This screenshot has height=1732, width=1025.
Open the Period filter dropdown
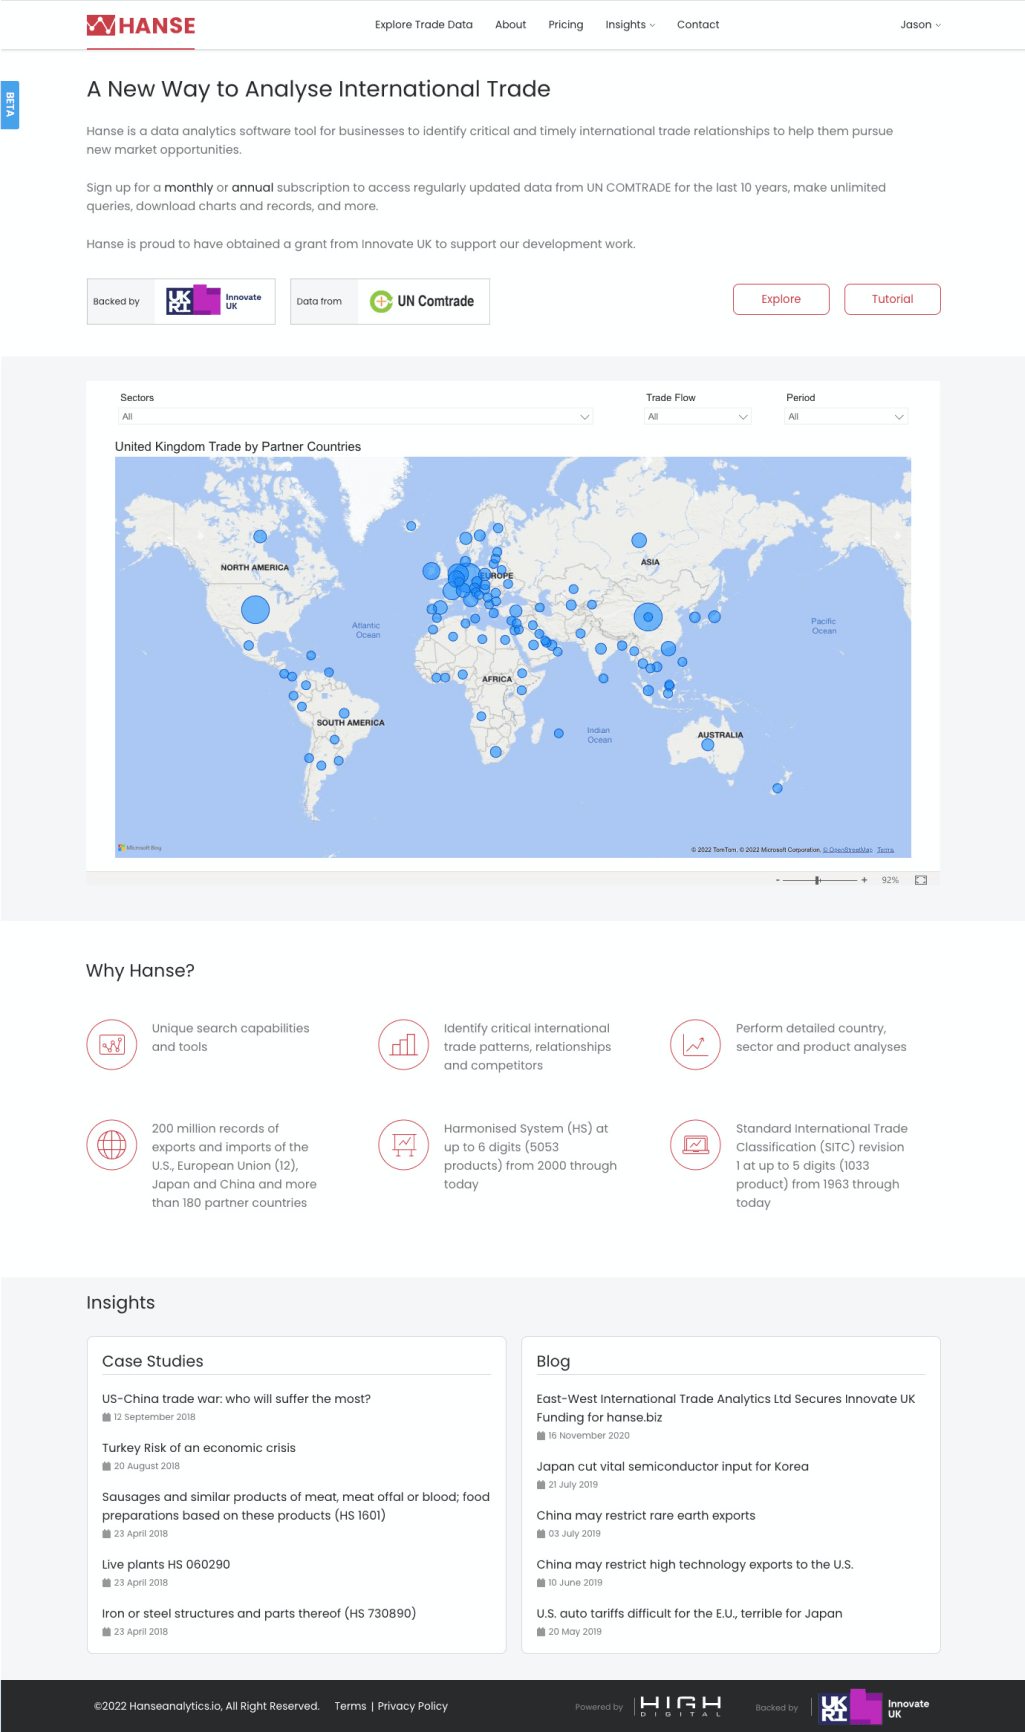(845, 417)
